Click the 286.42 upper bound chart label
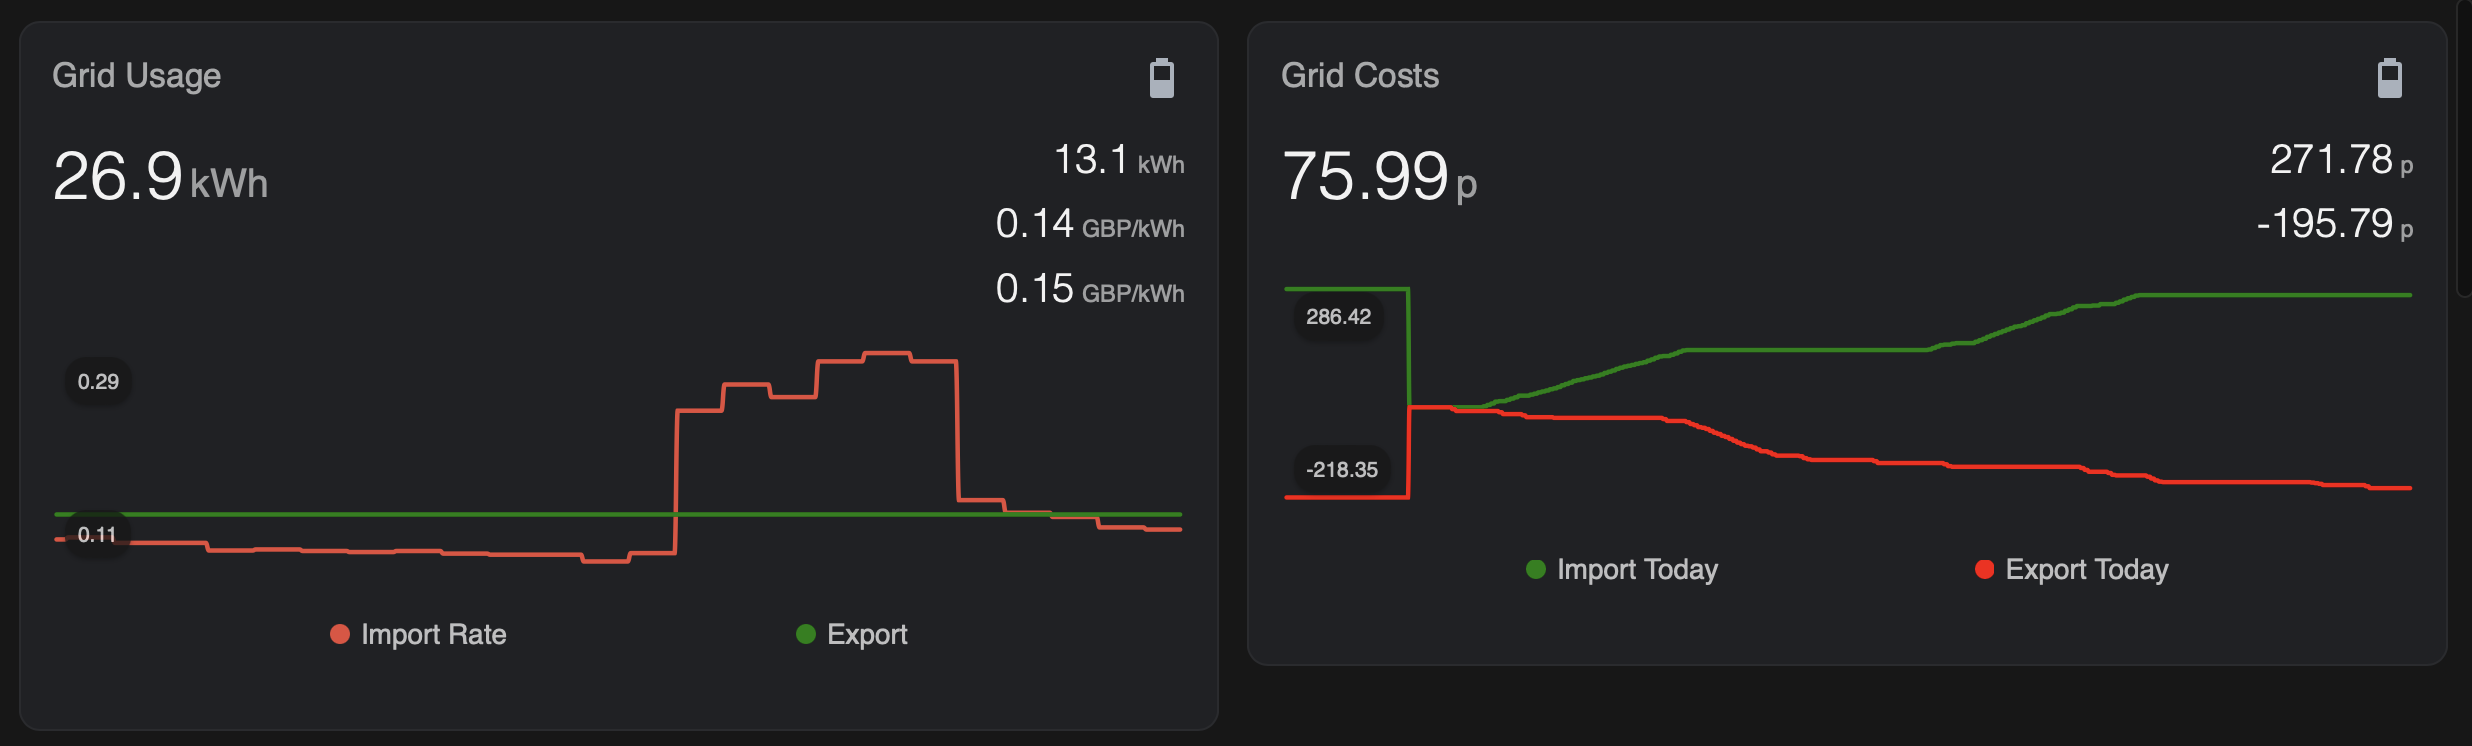Image resolution: width=2472 pixels, height=746 pixels. [1338, 317]
